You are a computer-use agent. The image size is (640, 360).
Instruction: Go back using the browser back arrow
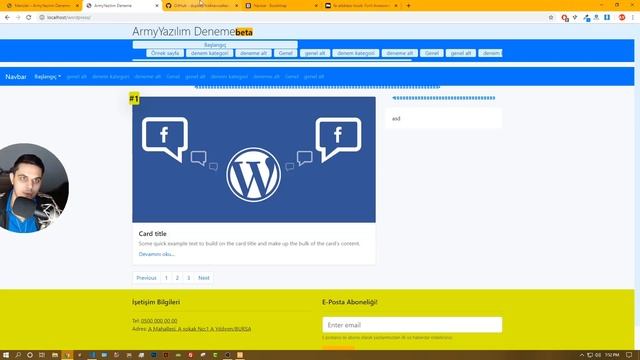[7, 18]
